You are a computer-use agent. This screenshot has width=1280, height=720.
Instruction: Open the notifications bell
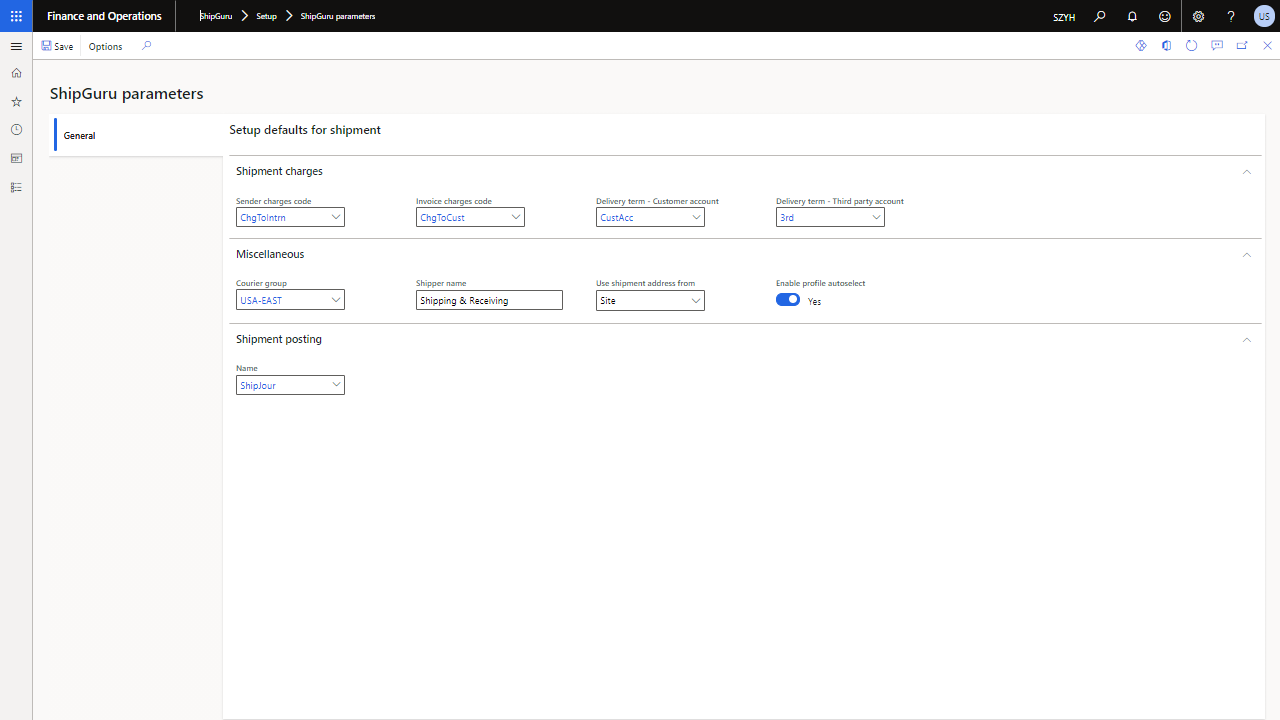point(1132,16)
